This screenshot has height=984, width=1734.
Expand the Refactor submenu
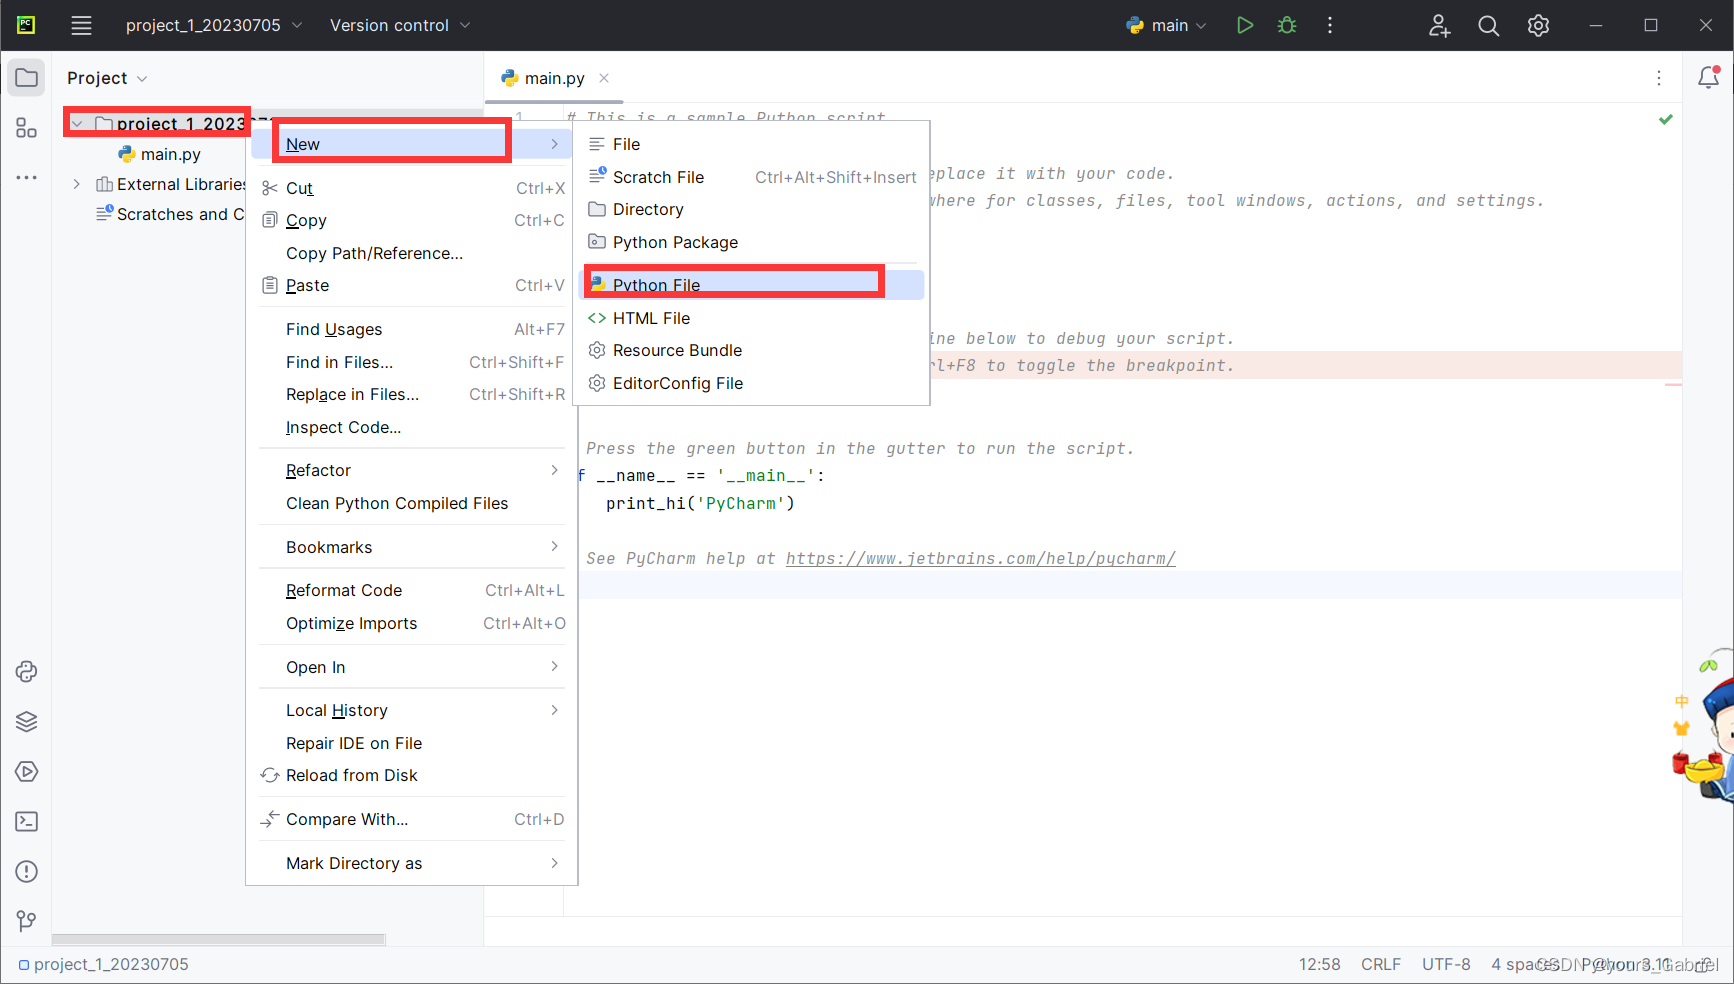pyautogui.click(x=412, y=470)
